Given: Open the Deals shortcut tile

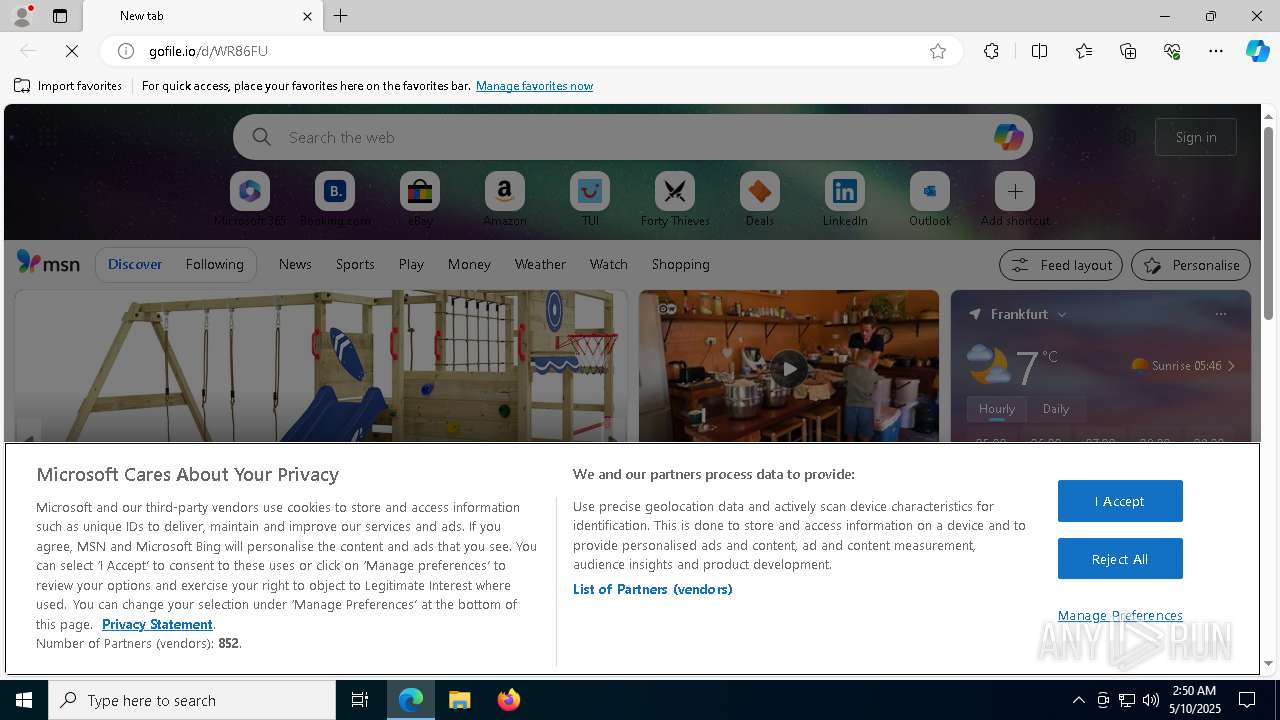Looking at the screenshot, I should [x=760, y=199].
